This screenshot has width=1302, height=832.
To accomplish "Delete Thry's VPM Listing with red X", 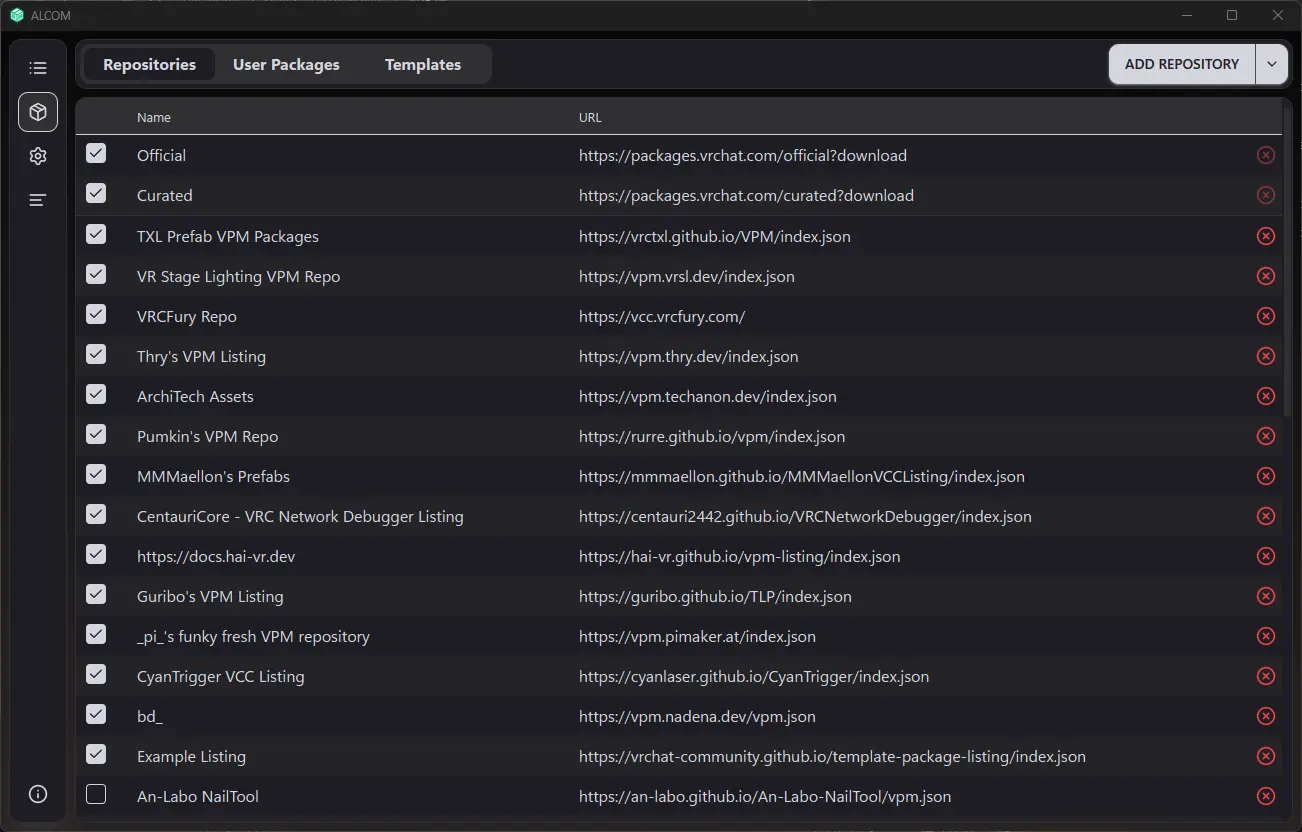I will (1265, 356).
